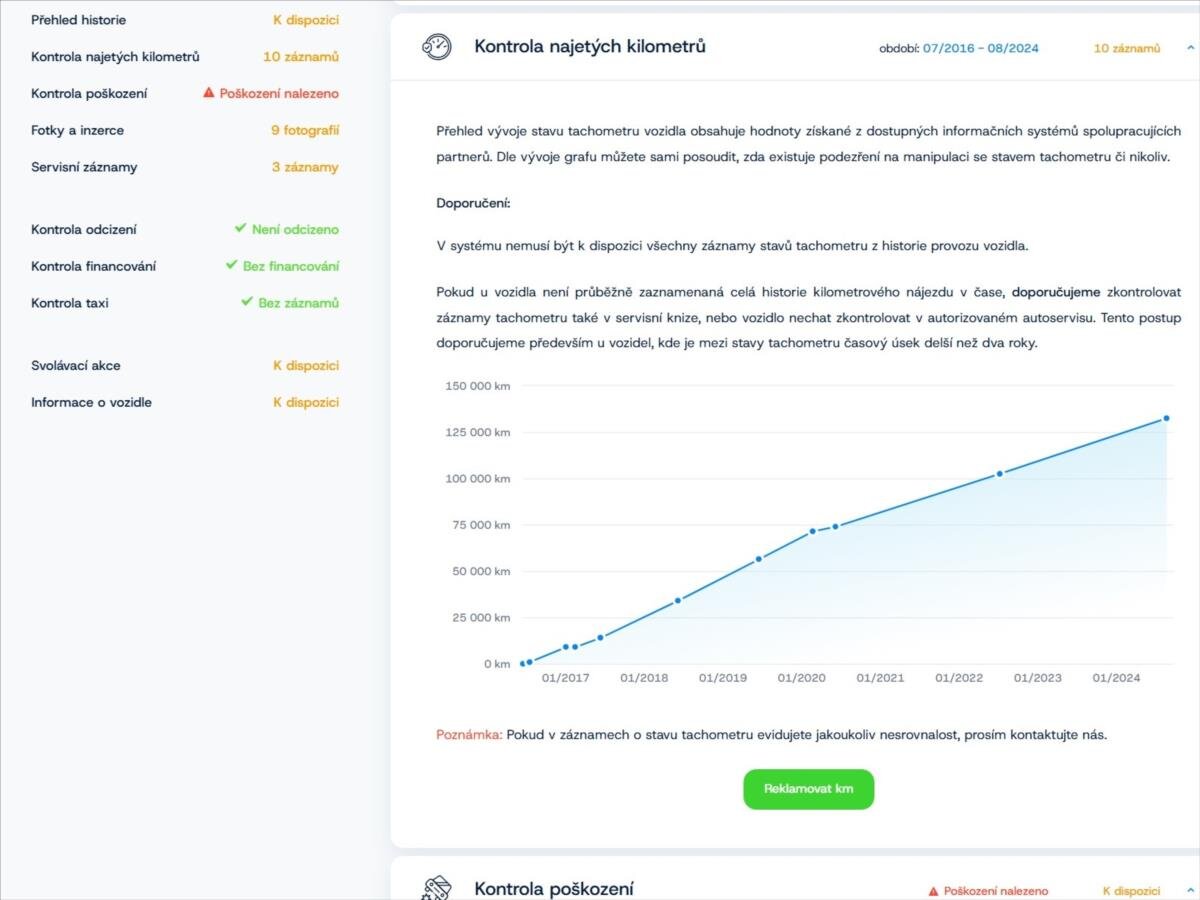Click the chart data point near 100 000 km
Image resolution: width=1200 pixels, height=900 pixels.
[x=999, y=474]
